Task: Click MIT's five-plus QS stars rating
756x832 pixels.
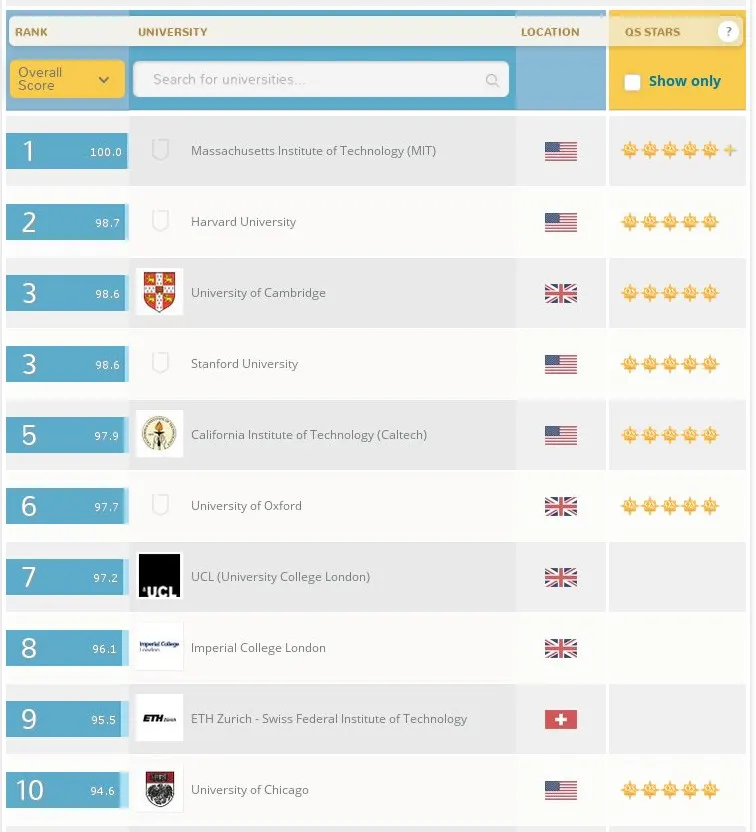Action: [678, 151]
